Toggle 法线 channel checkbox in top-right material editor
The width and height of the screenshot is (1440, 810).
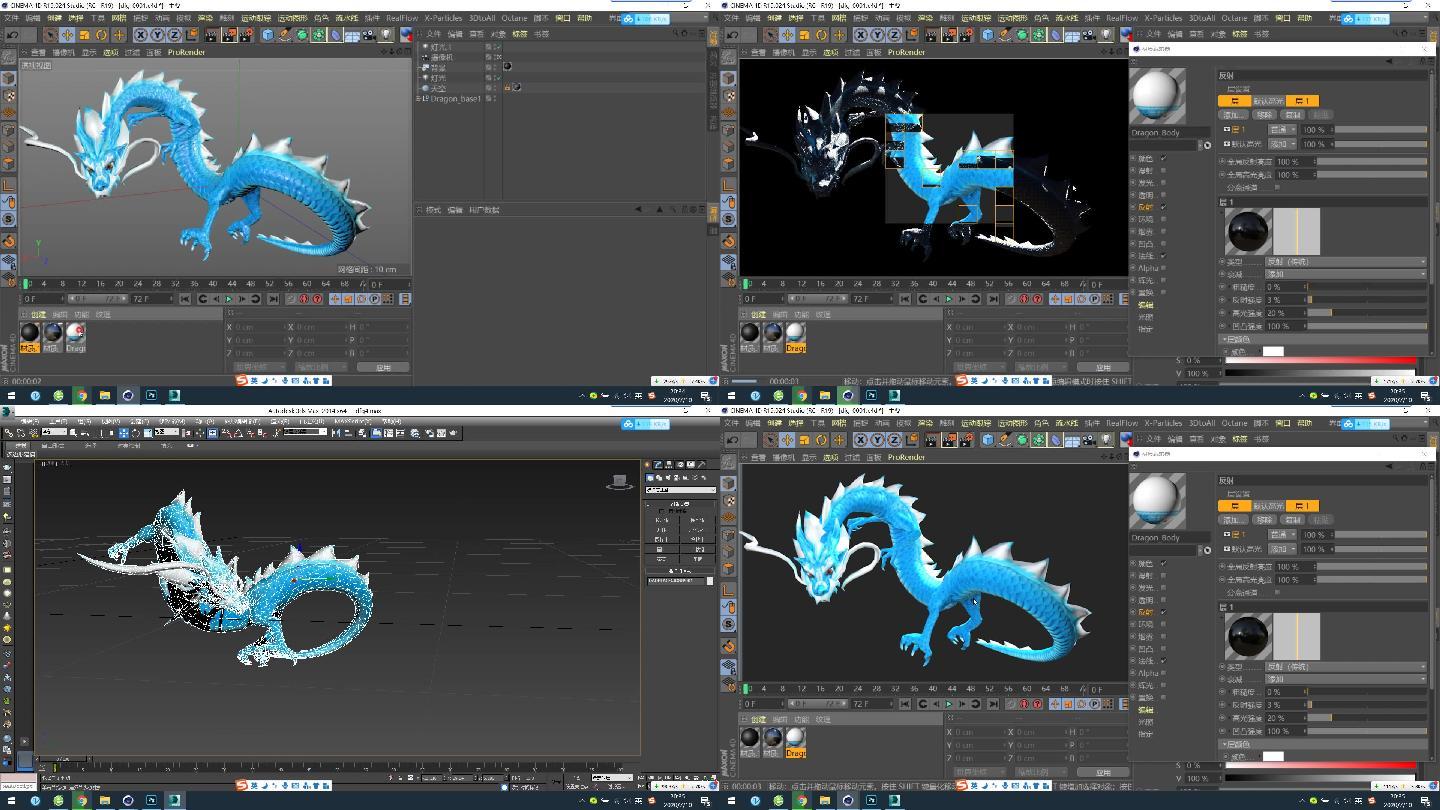point(1163,256)
